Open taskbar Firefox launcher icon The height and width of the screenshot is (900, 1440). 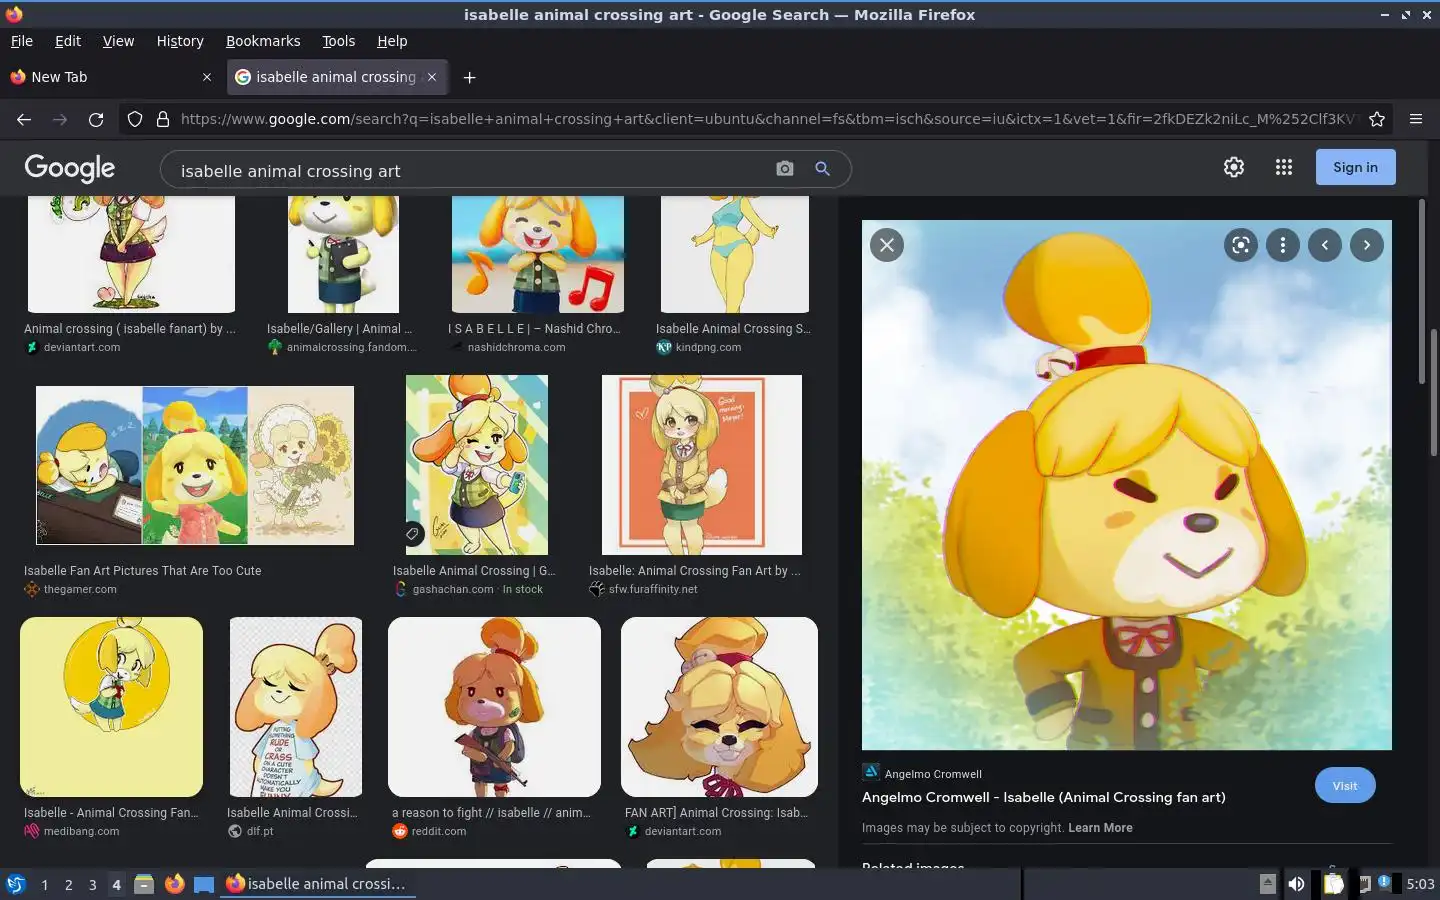[x=174, y=884]
